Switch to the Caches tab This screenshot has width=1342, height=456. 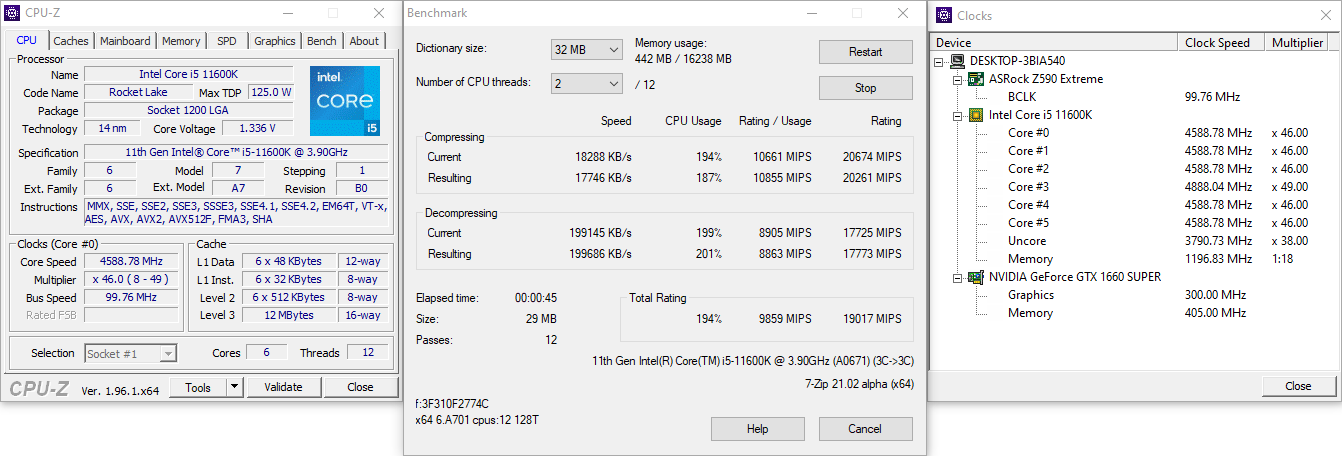[x=71, y=41]
